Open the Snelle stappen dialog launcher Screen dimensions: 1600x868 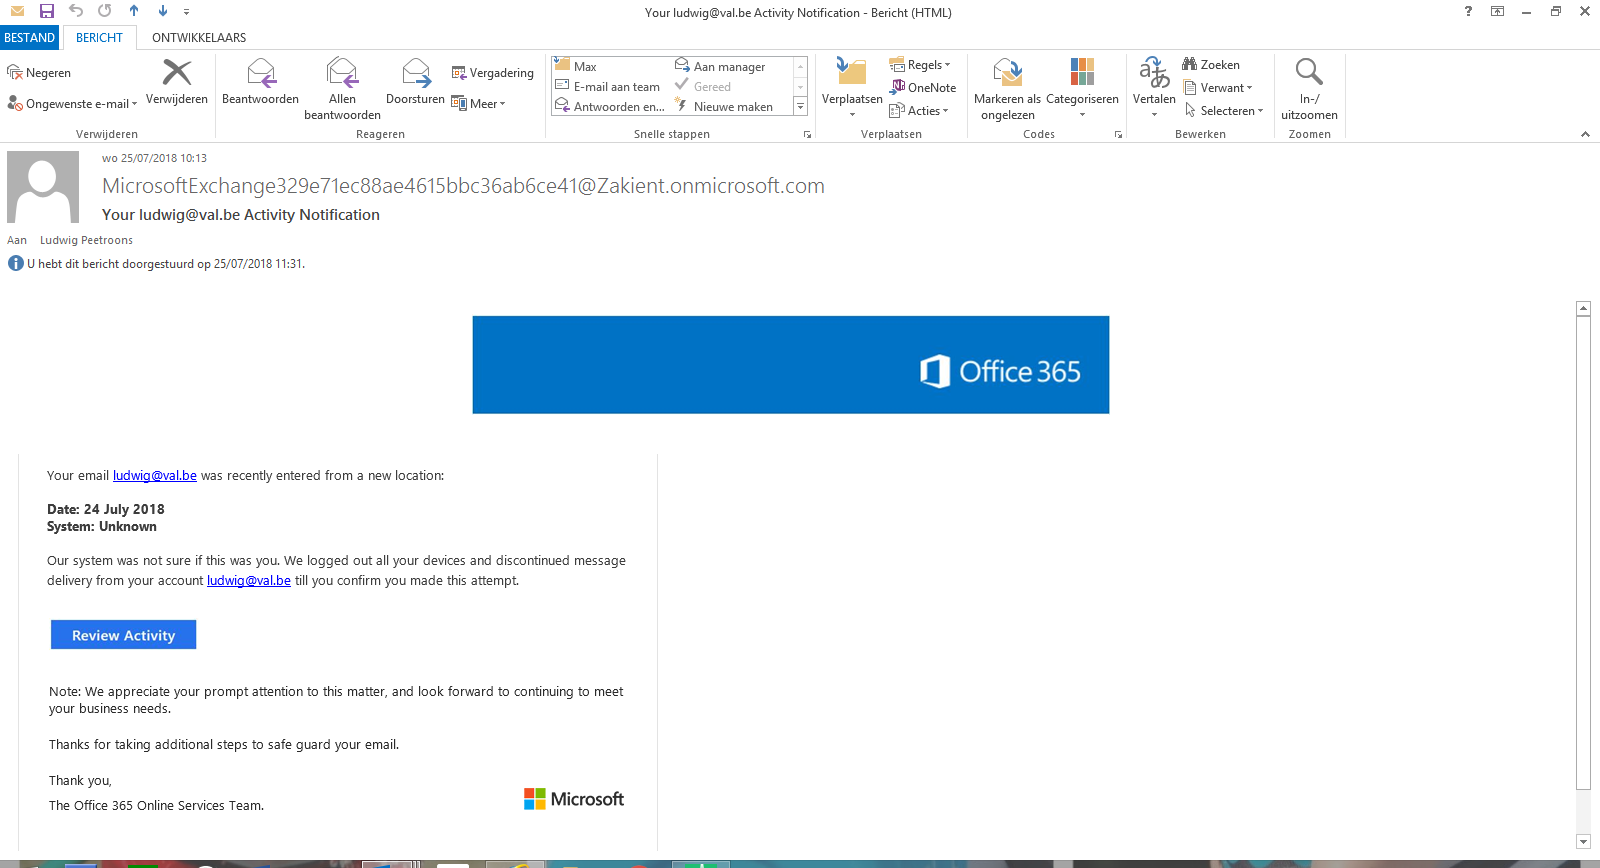[x=807, y=135]
